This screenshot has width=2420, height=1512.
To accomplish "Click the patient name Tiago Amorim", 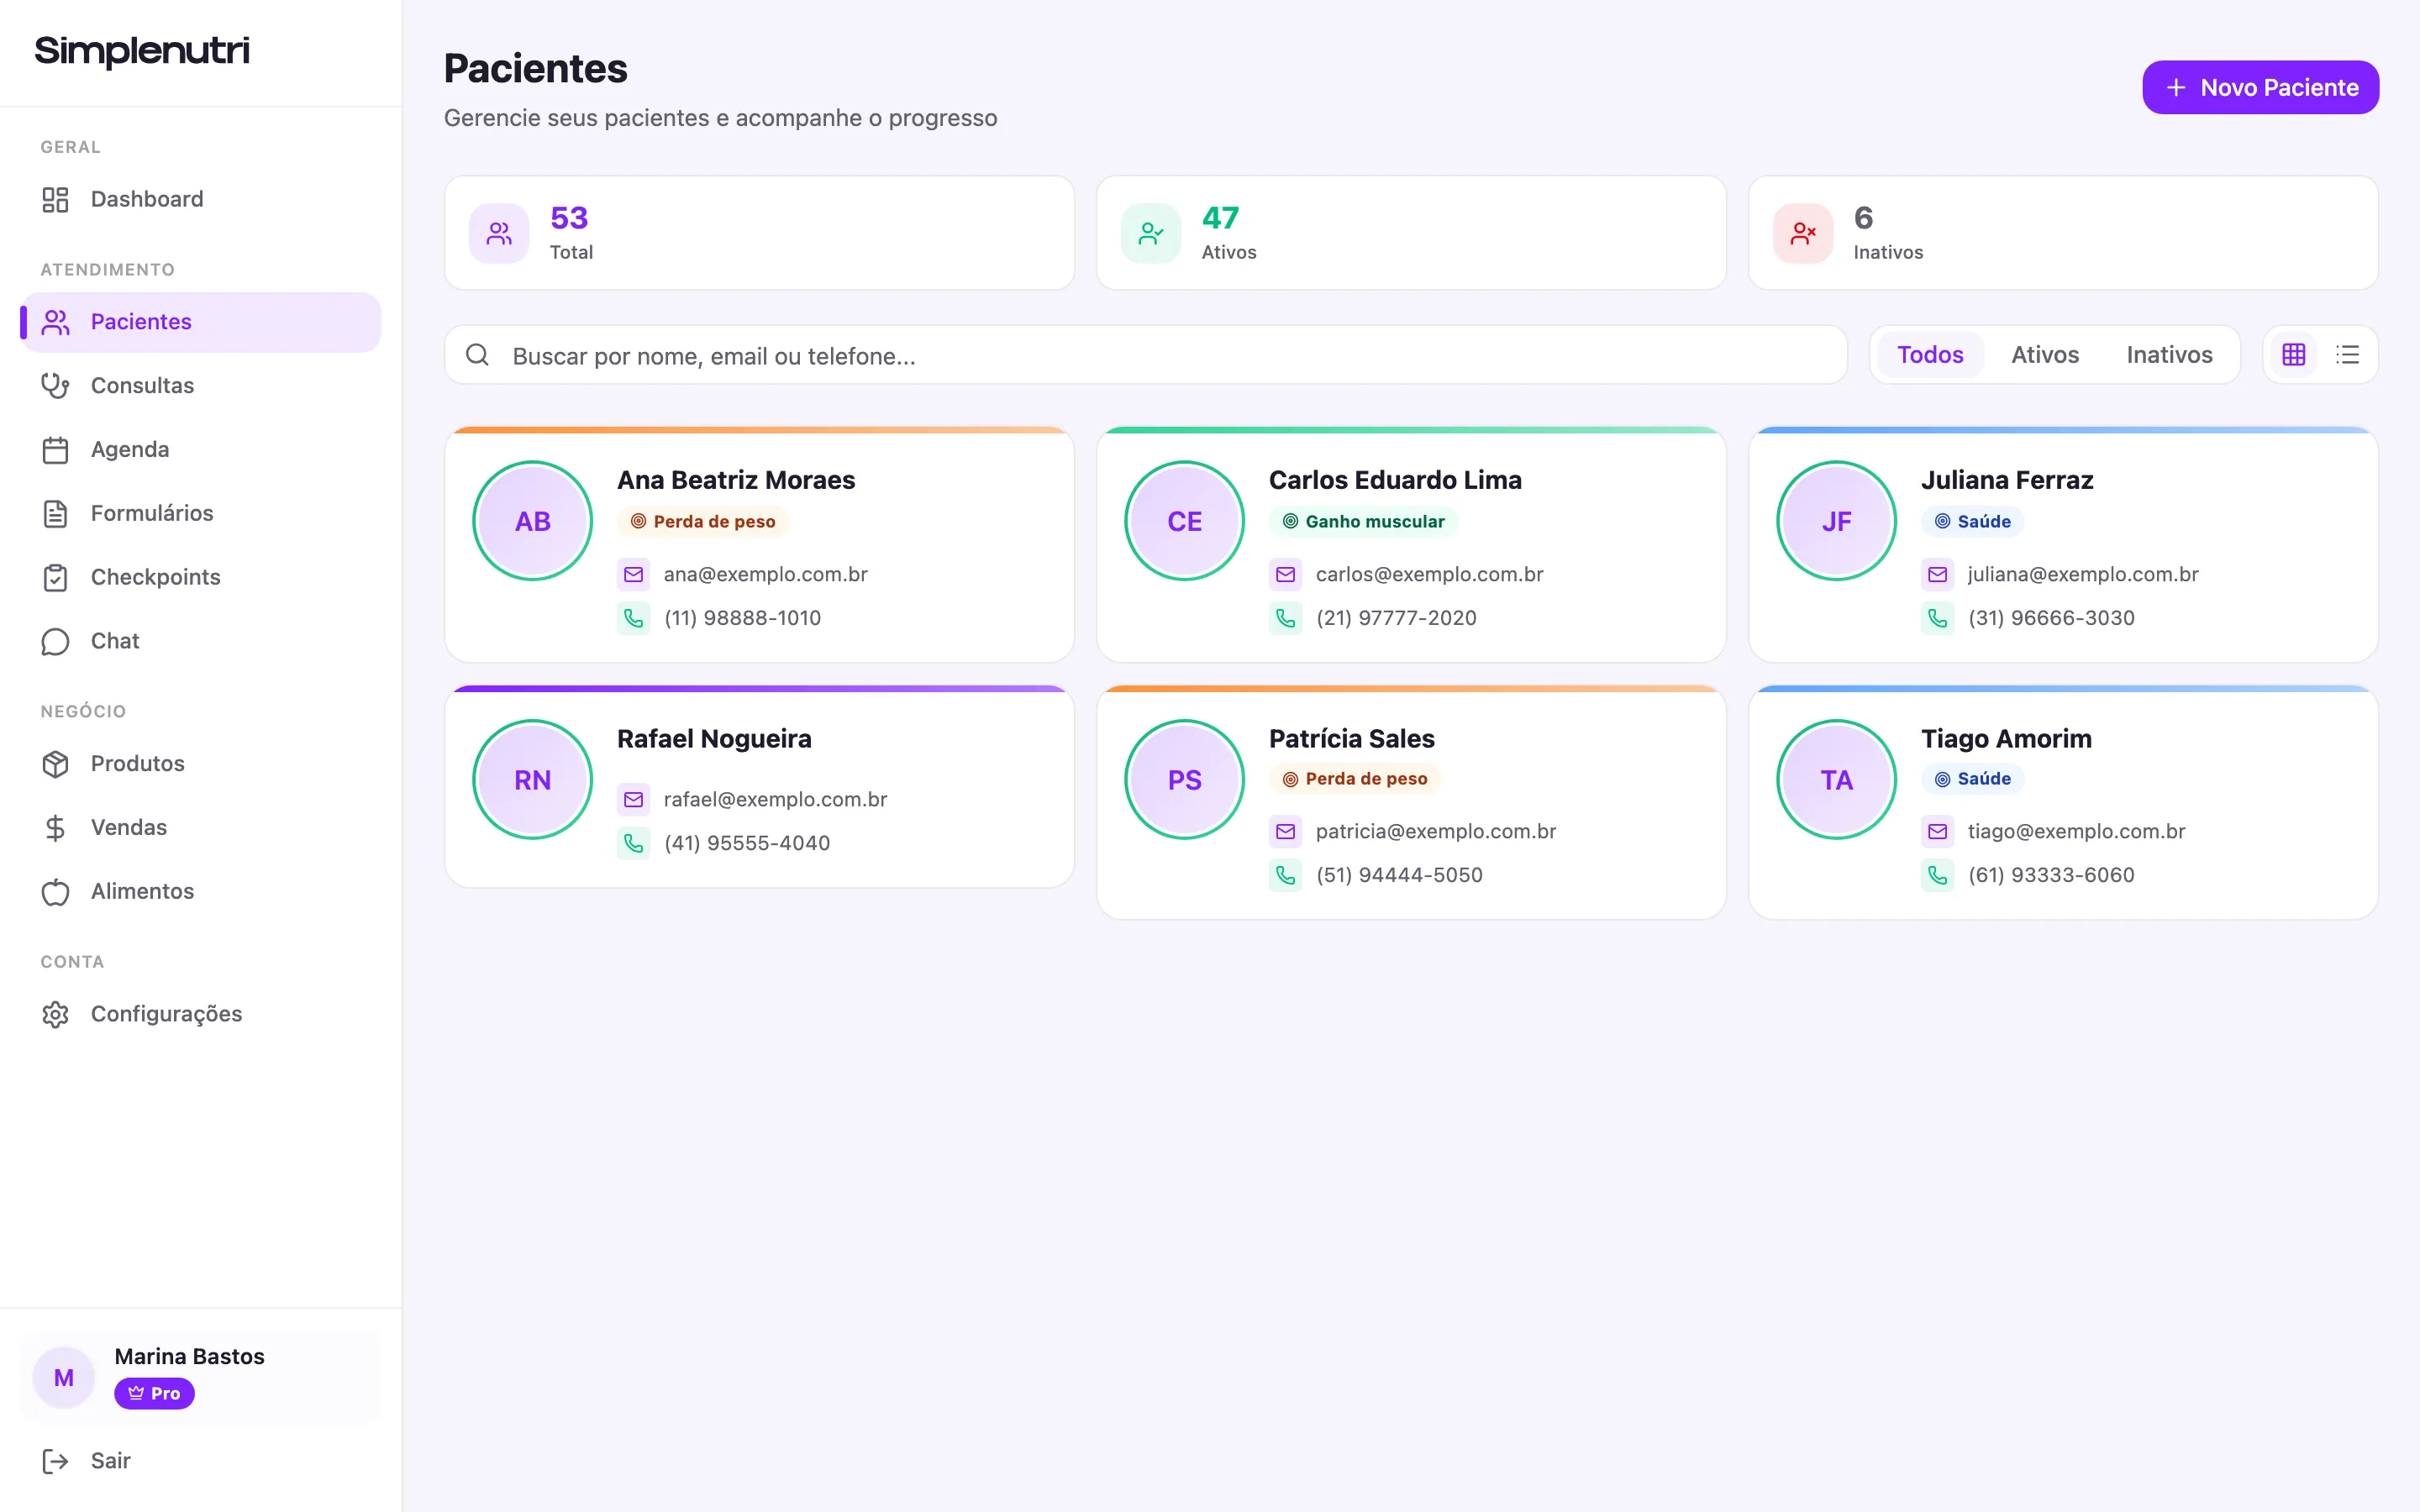I will point(2006,739).
